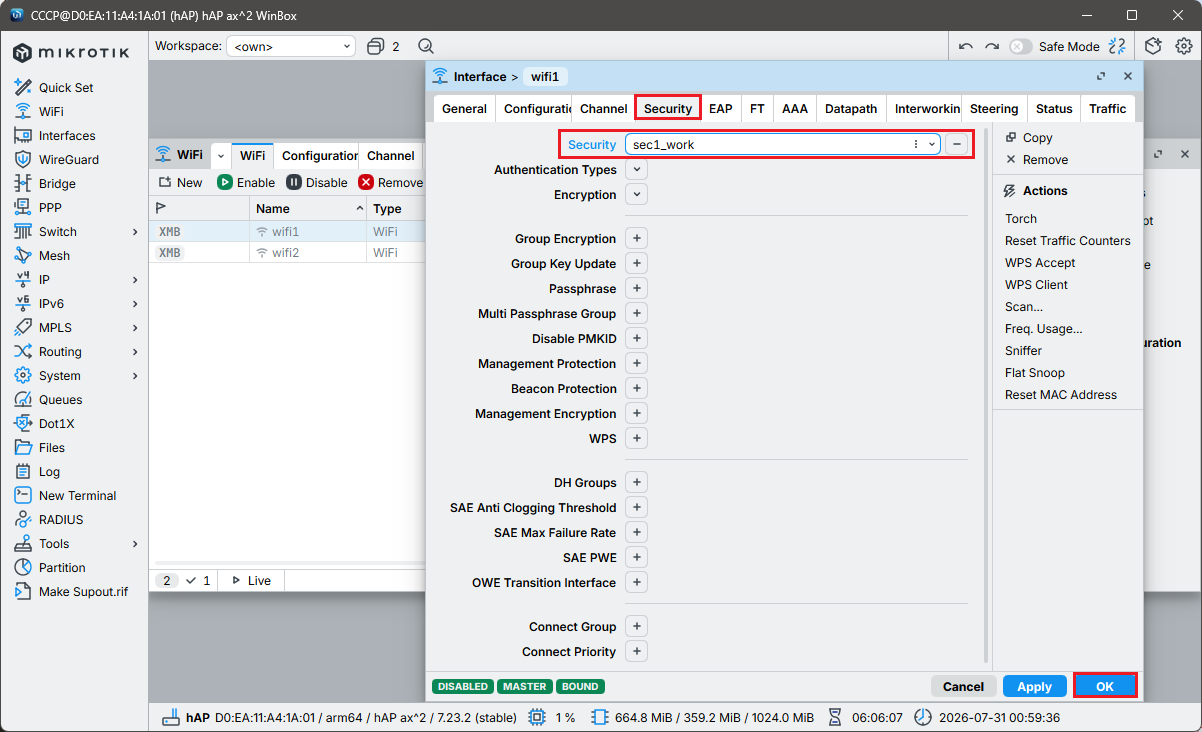The height and width of the screenshot is (732, 1202).
Task: Switch to the EAP tab
Action: click(x=720, y=108)
